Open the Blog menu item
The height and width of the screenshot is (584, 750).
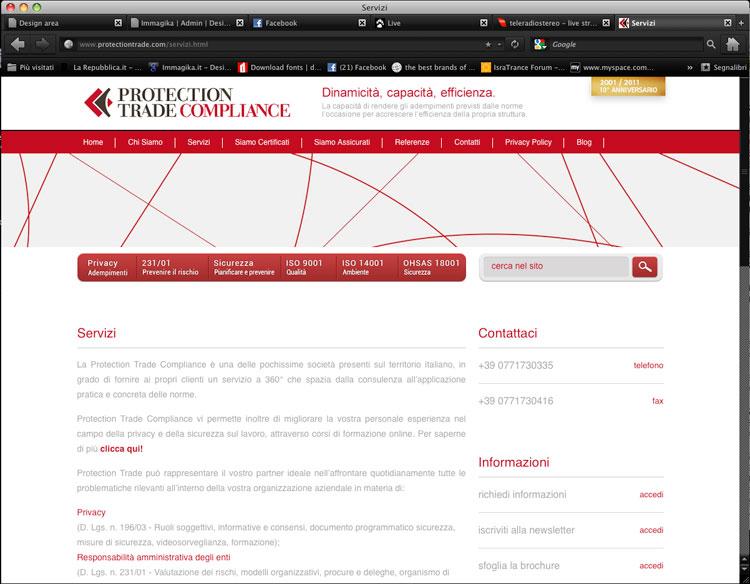pos(584,142)
